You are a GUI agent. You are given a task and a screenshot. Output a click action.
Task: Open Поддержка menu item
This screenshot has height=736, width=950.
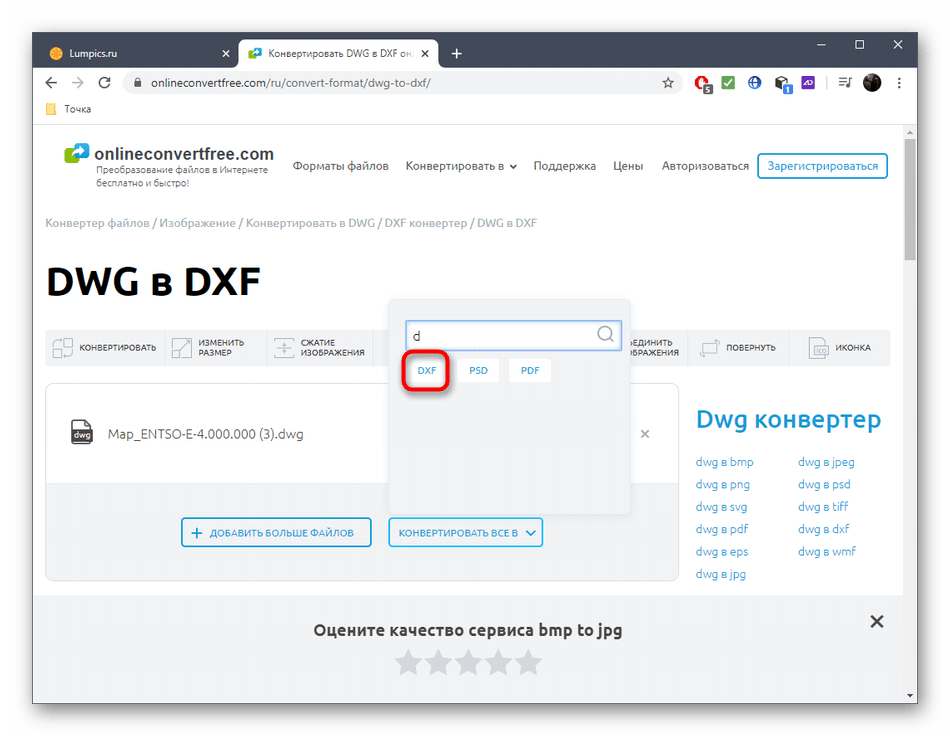[565, 166]
